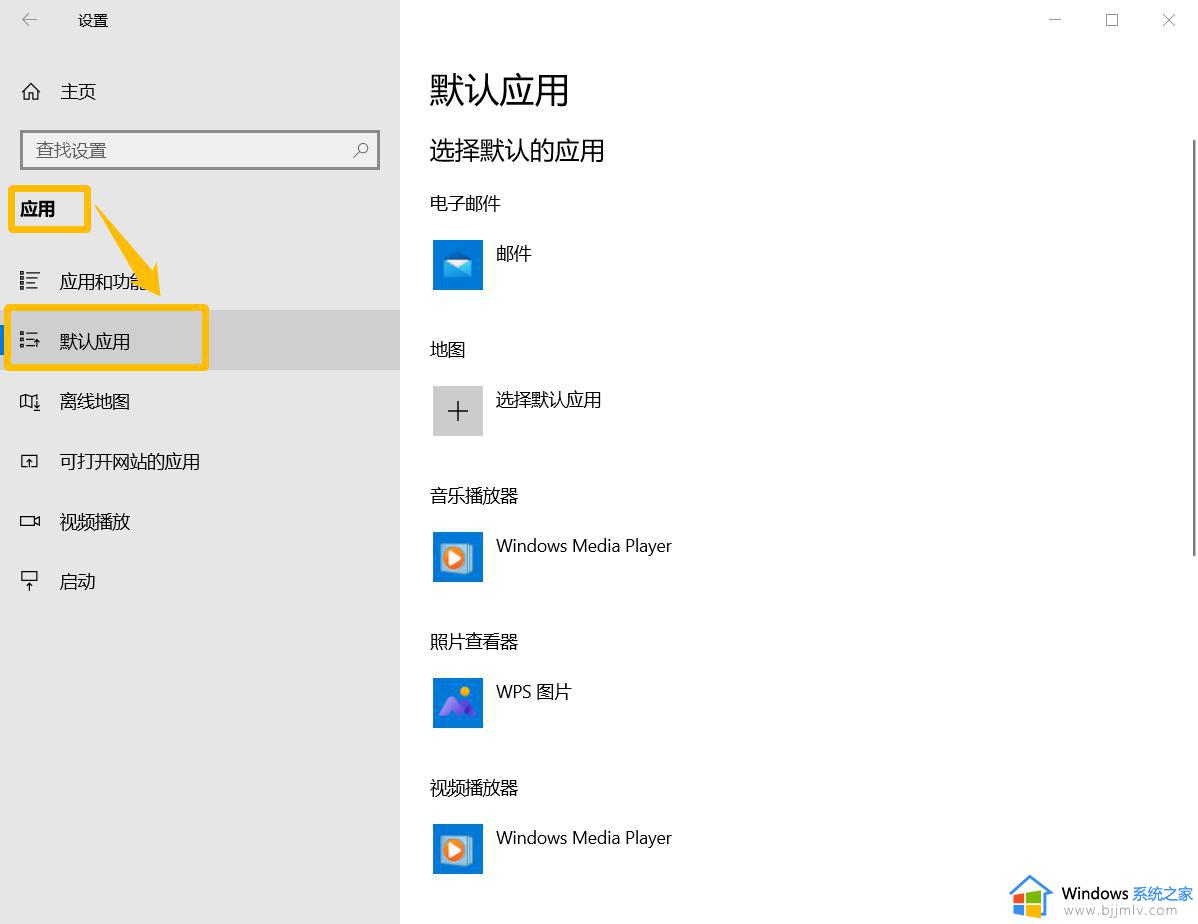Change music player Windows Media Player
The height and width of the screenshot is (924, 1198).
coord(584,546)
